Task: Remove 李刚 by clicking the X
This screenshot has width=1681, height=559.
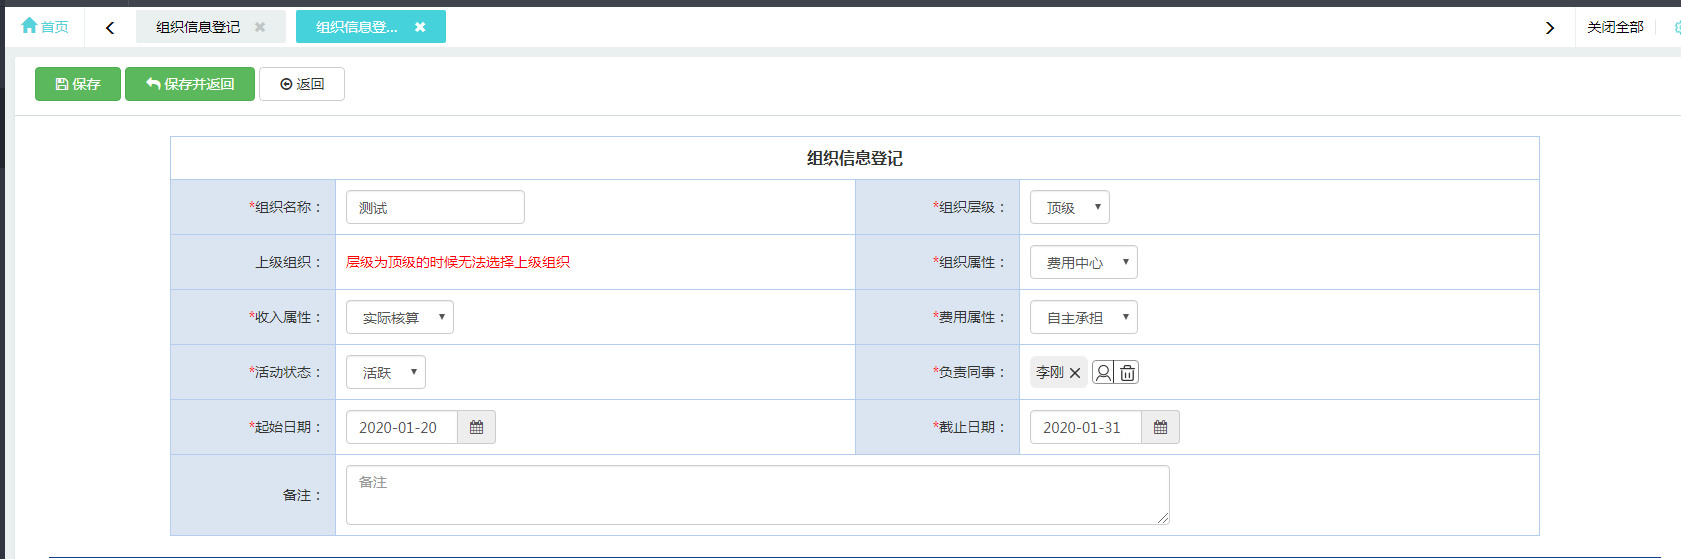Action: point(1075,373)
